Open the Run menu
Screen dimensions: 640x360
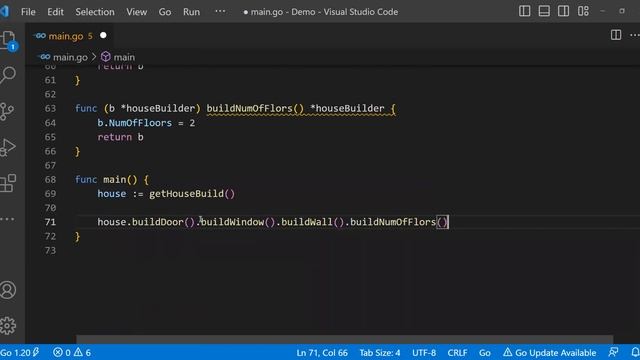(191, 12)
